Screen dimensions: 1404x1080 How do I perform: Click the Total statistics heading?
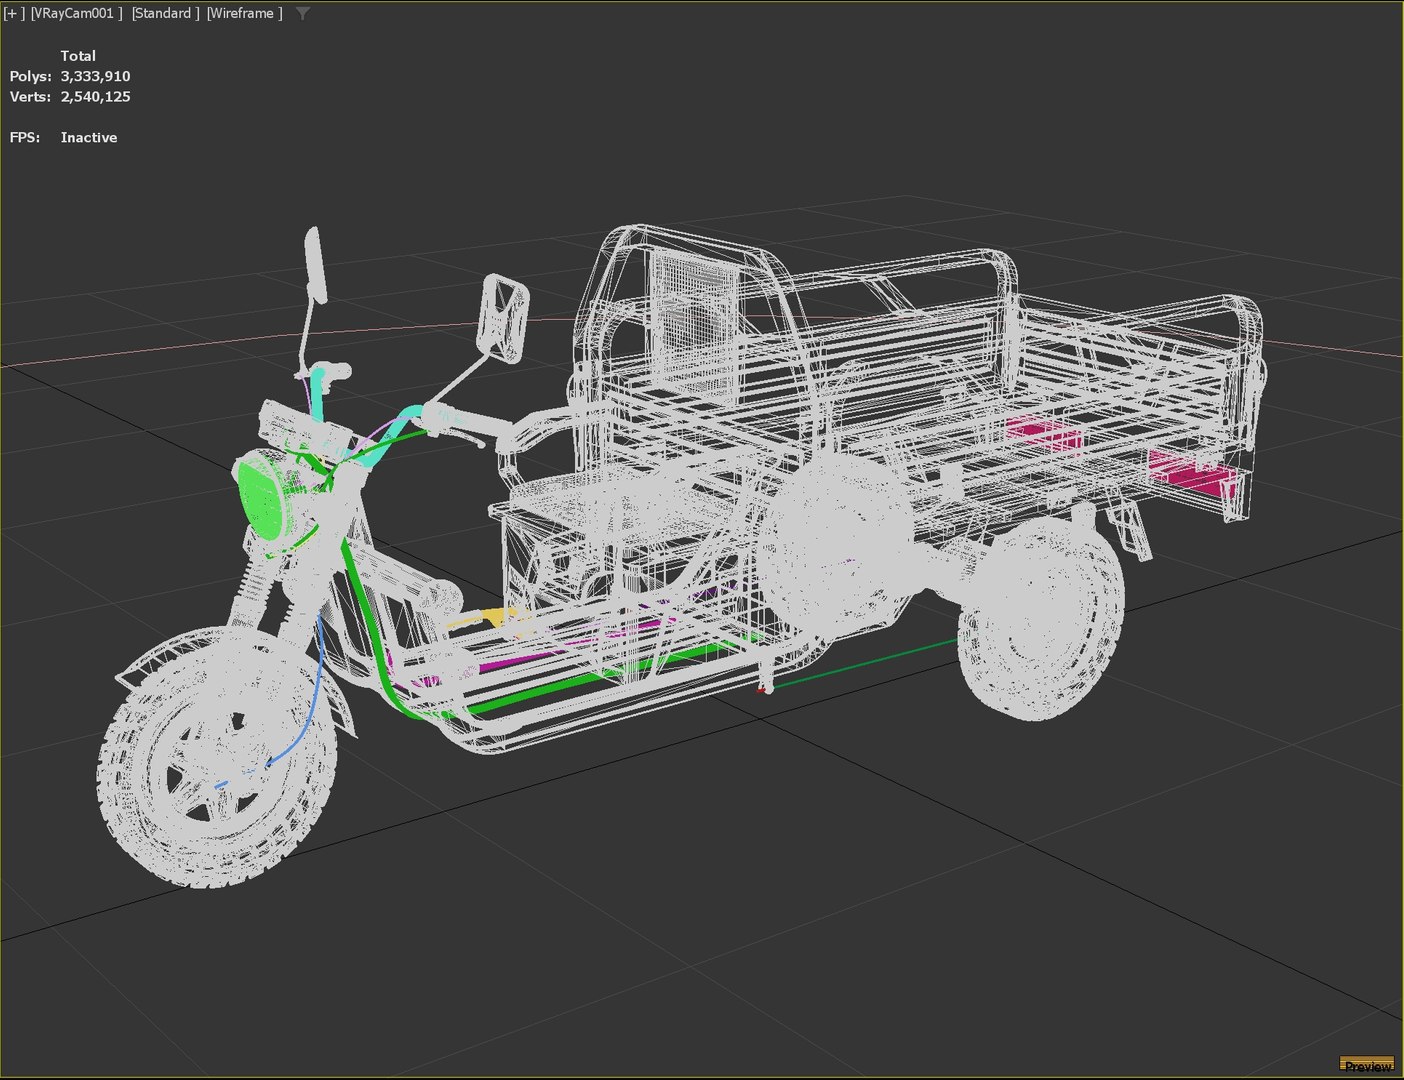coord(78,56)
